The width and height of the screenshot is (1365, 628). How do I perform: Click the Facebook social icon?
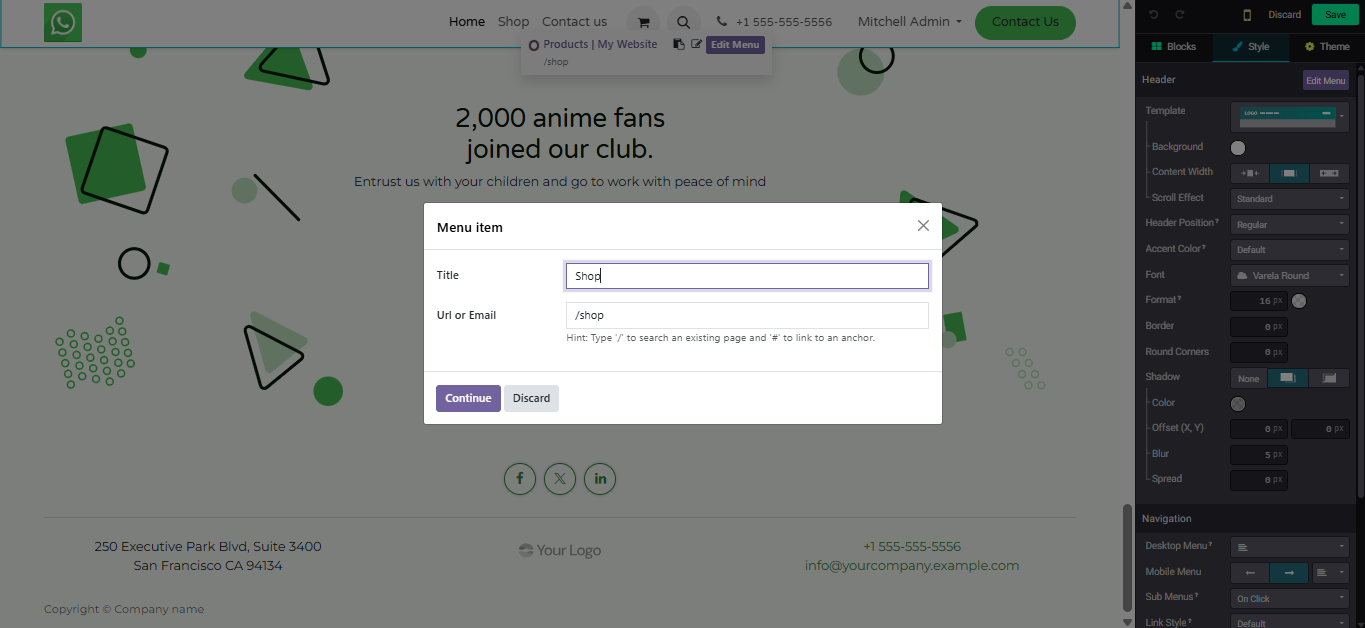(x=520, y=479)
